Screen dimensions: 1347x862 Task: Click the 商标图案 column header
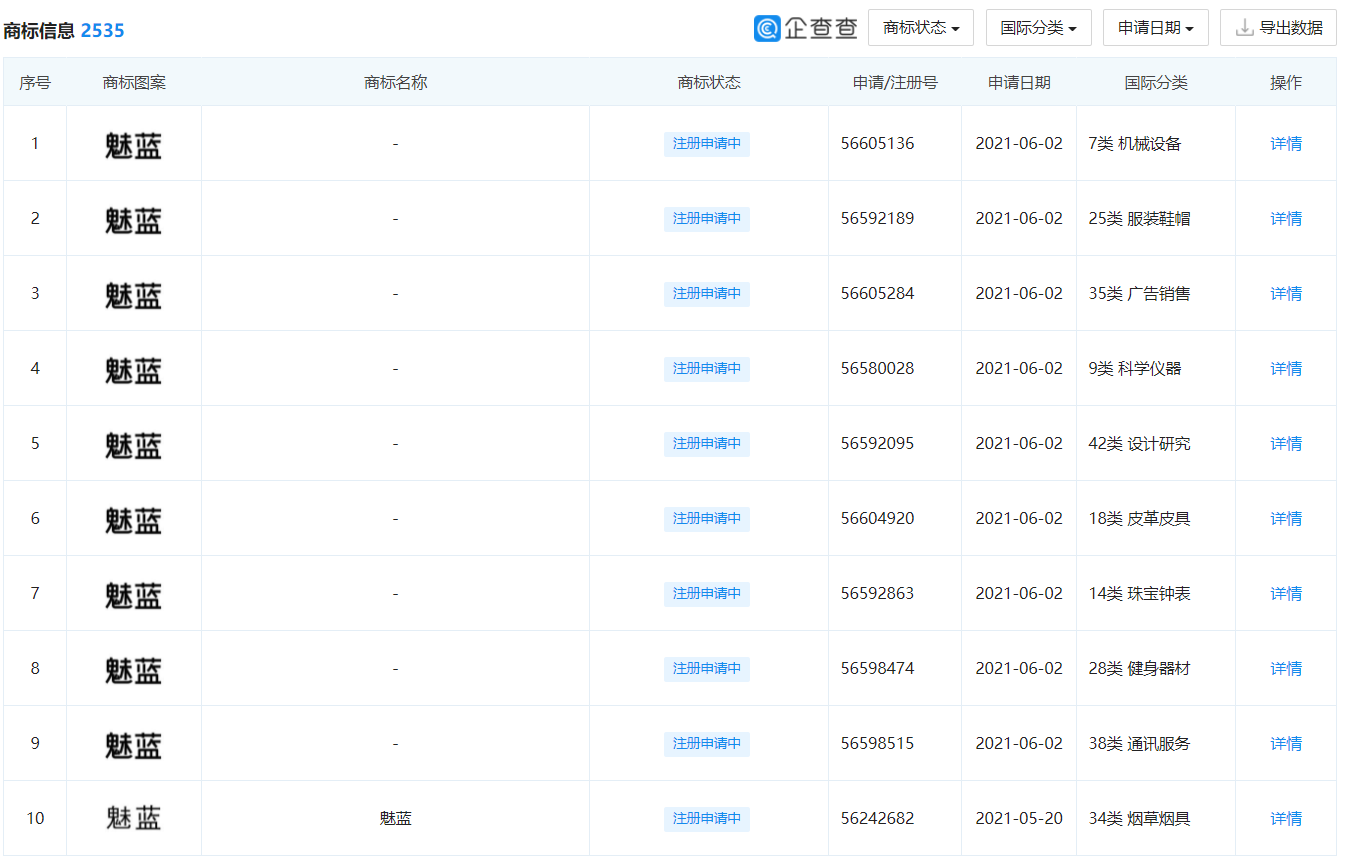point(134,83)
